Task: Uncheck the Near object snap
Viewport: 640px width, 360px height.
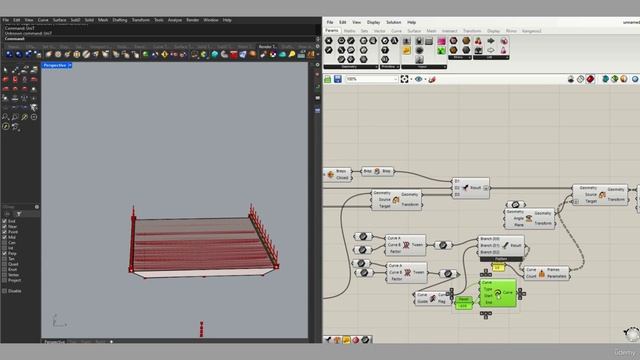Action: click(4, 226)
